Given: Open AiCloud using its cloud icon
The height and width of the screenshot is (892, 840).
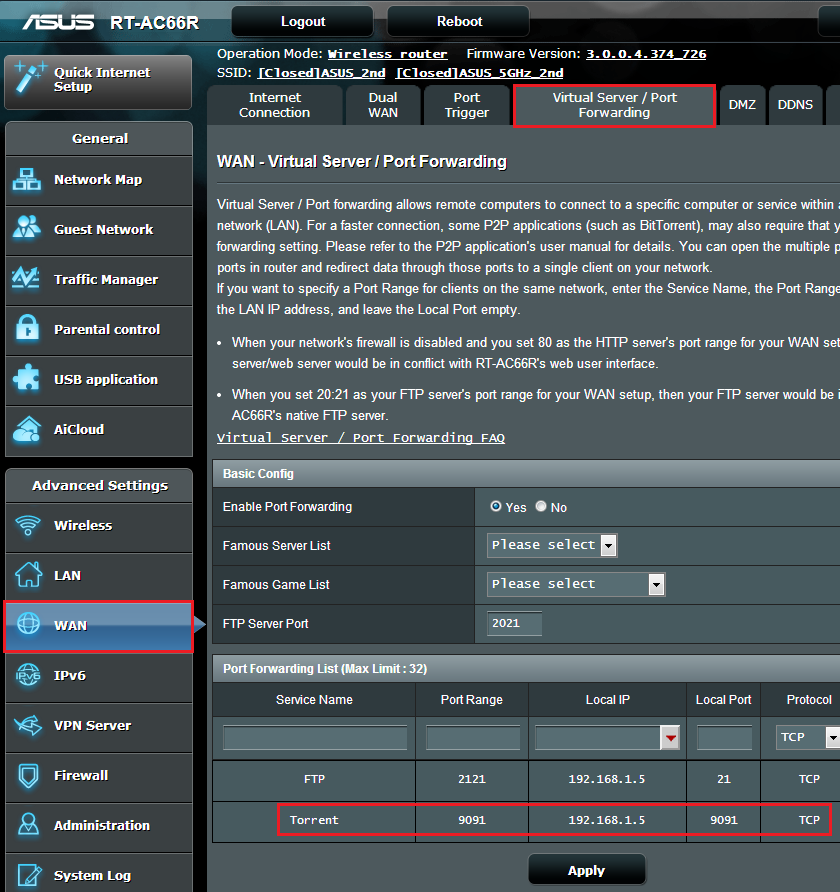Looking at the screenshot, I should click(27, 429).
